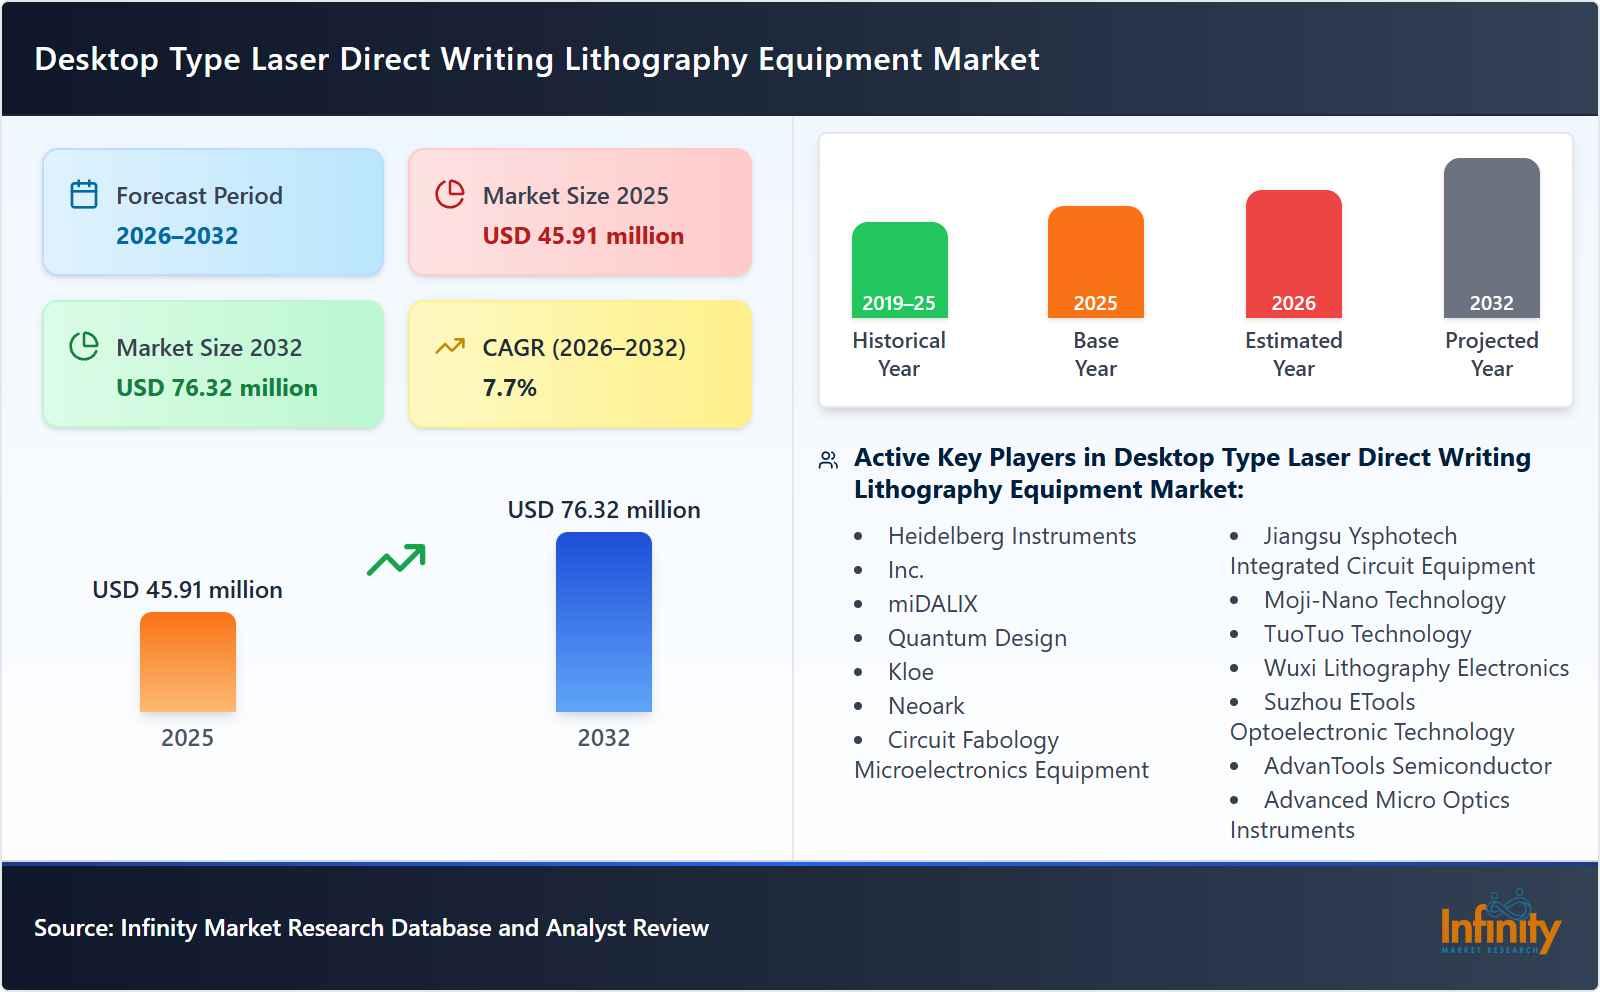
Task: Click the blue 2032 market size bar
Action: (604, 625)
